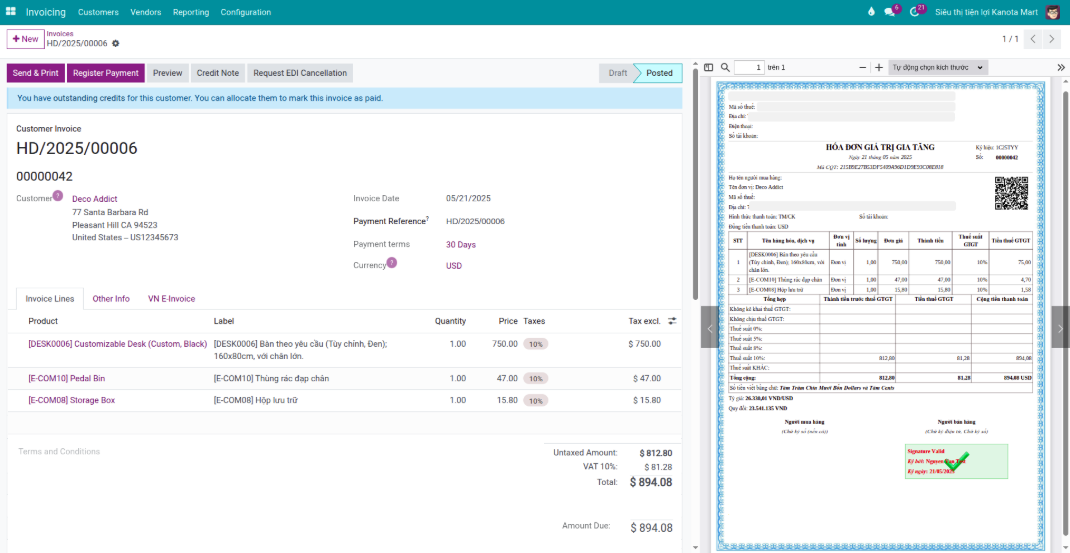Click the left arrow on PDF preview
1070x553 pixels.
710,327
